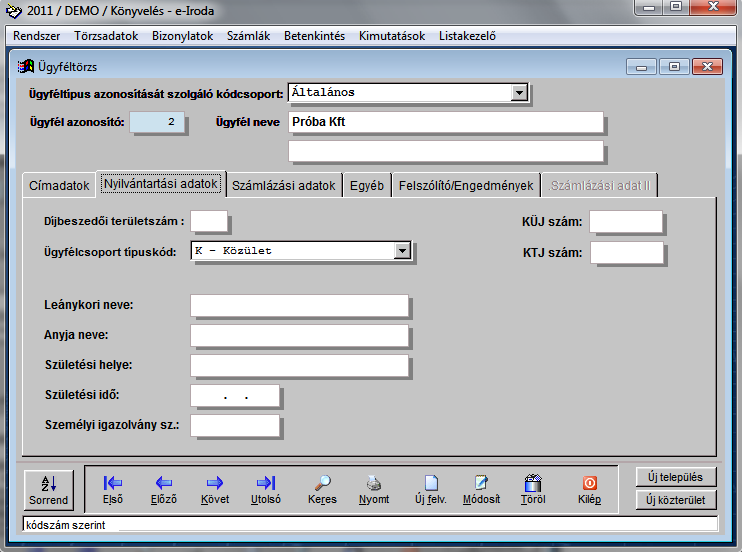The width and height of the screenshot is (742, 552).
Task: Open the Ügyfélcsoport típuskód dropdown
Action: point(402,251)
